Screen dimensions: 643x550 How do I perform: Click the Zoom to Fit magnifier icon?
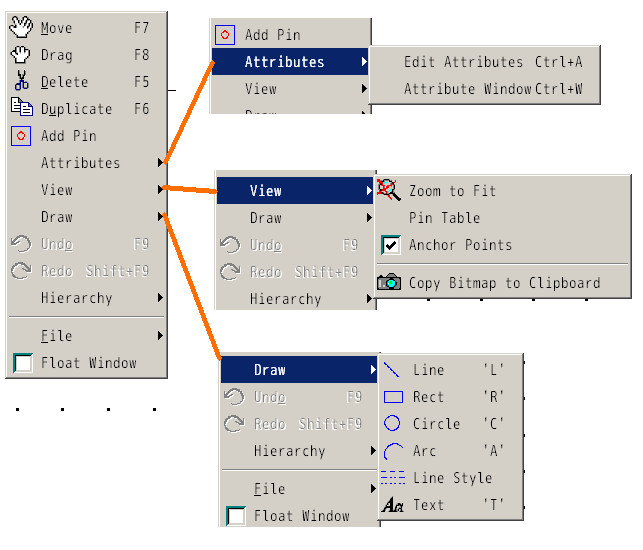[x=390, y=190]
